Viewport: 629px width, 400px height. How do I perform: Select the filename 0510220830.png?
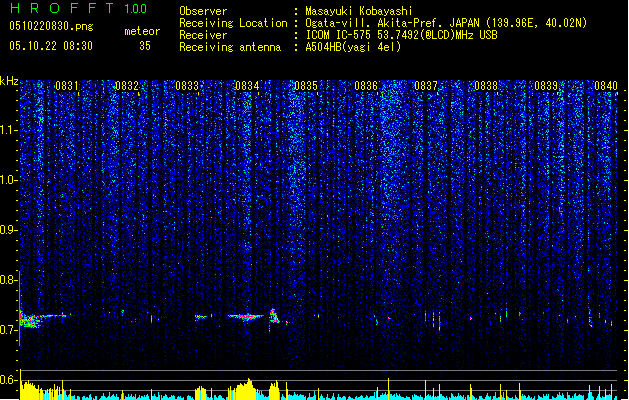[51, 26]
